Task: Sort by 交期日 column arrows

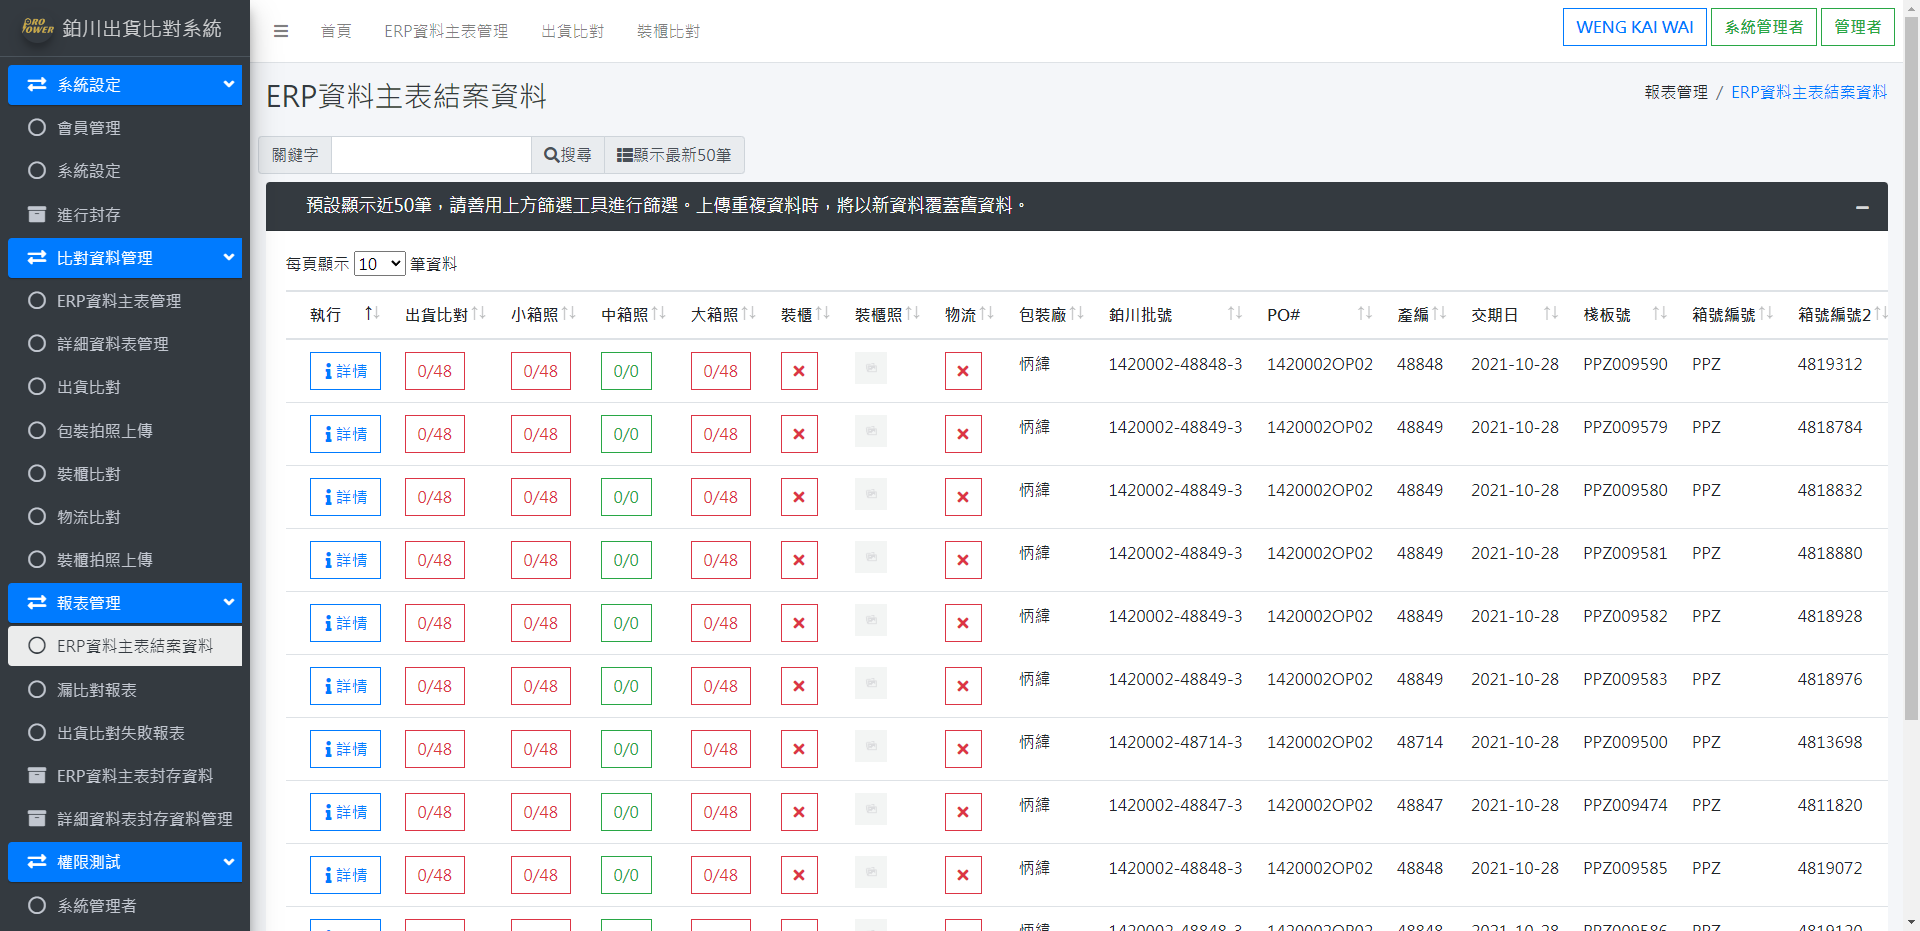Action: coord(1551,314)
